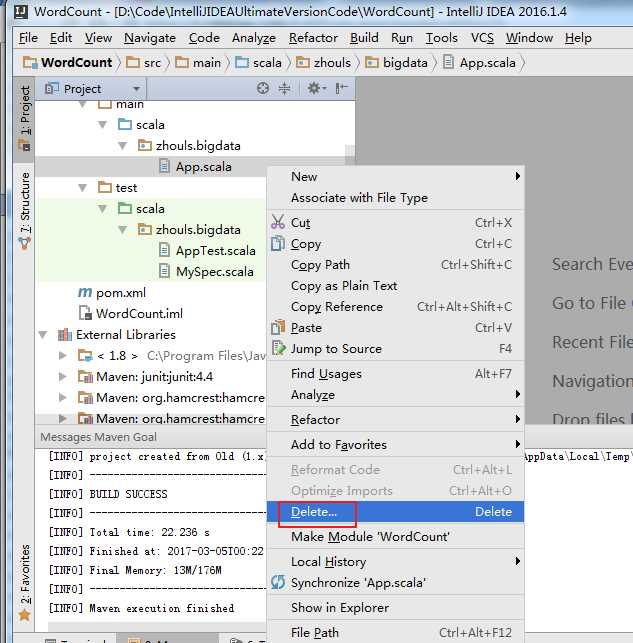Expand the JDK 1.8 library node
Viewport: 633px width, 643px height.
pyautogui.click(x=62, y=355)
